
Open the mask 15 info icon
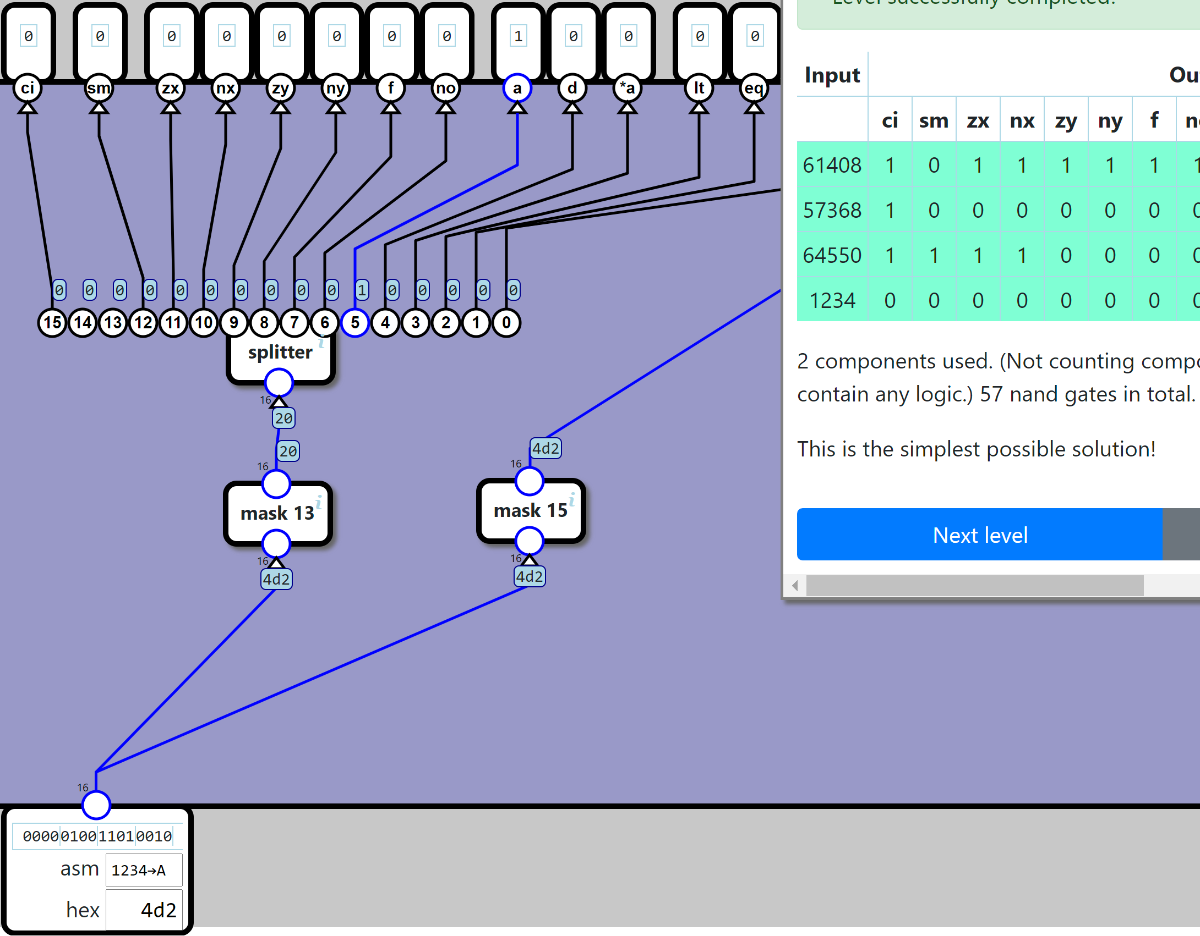pos(572,498)
